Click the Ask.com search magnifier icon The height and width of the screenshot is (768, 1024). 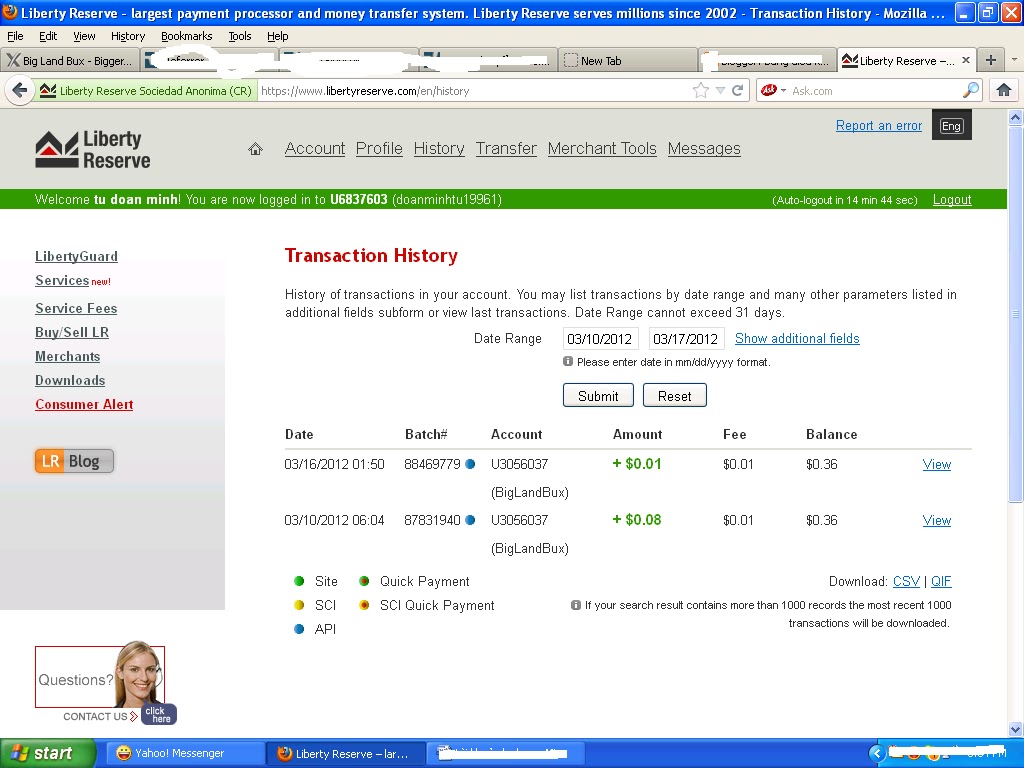pos(971,90)
